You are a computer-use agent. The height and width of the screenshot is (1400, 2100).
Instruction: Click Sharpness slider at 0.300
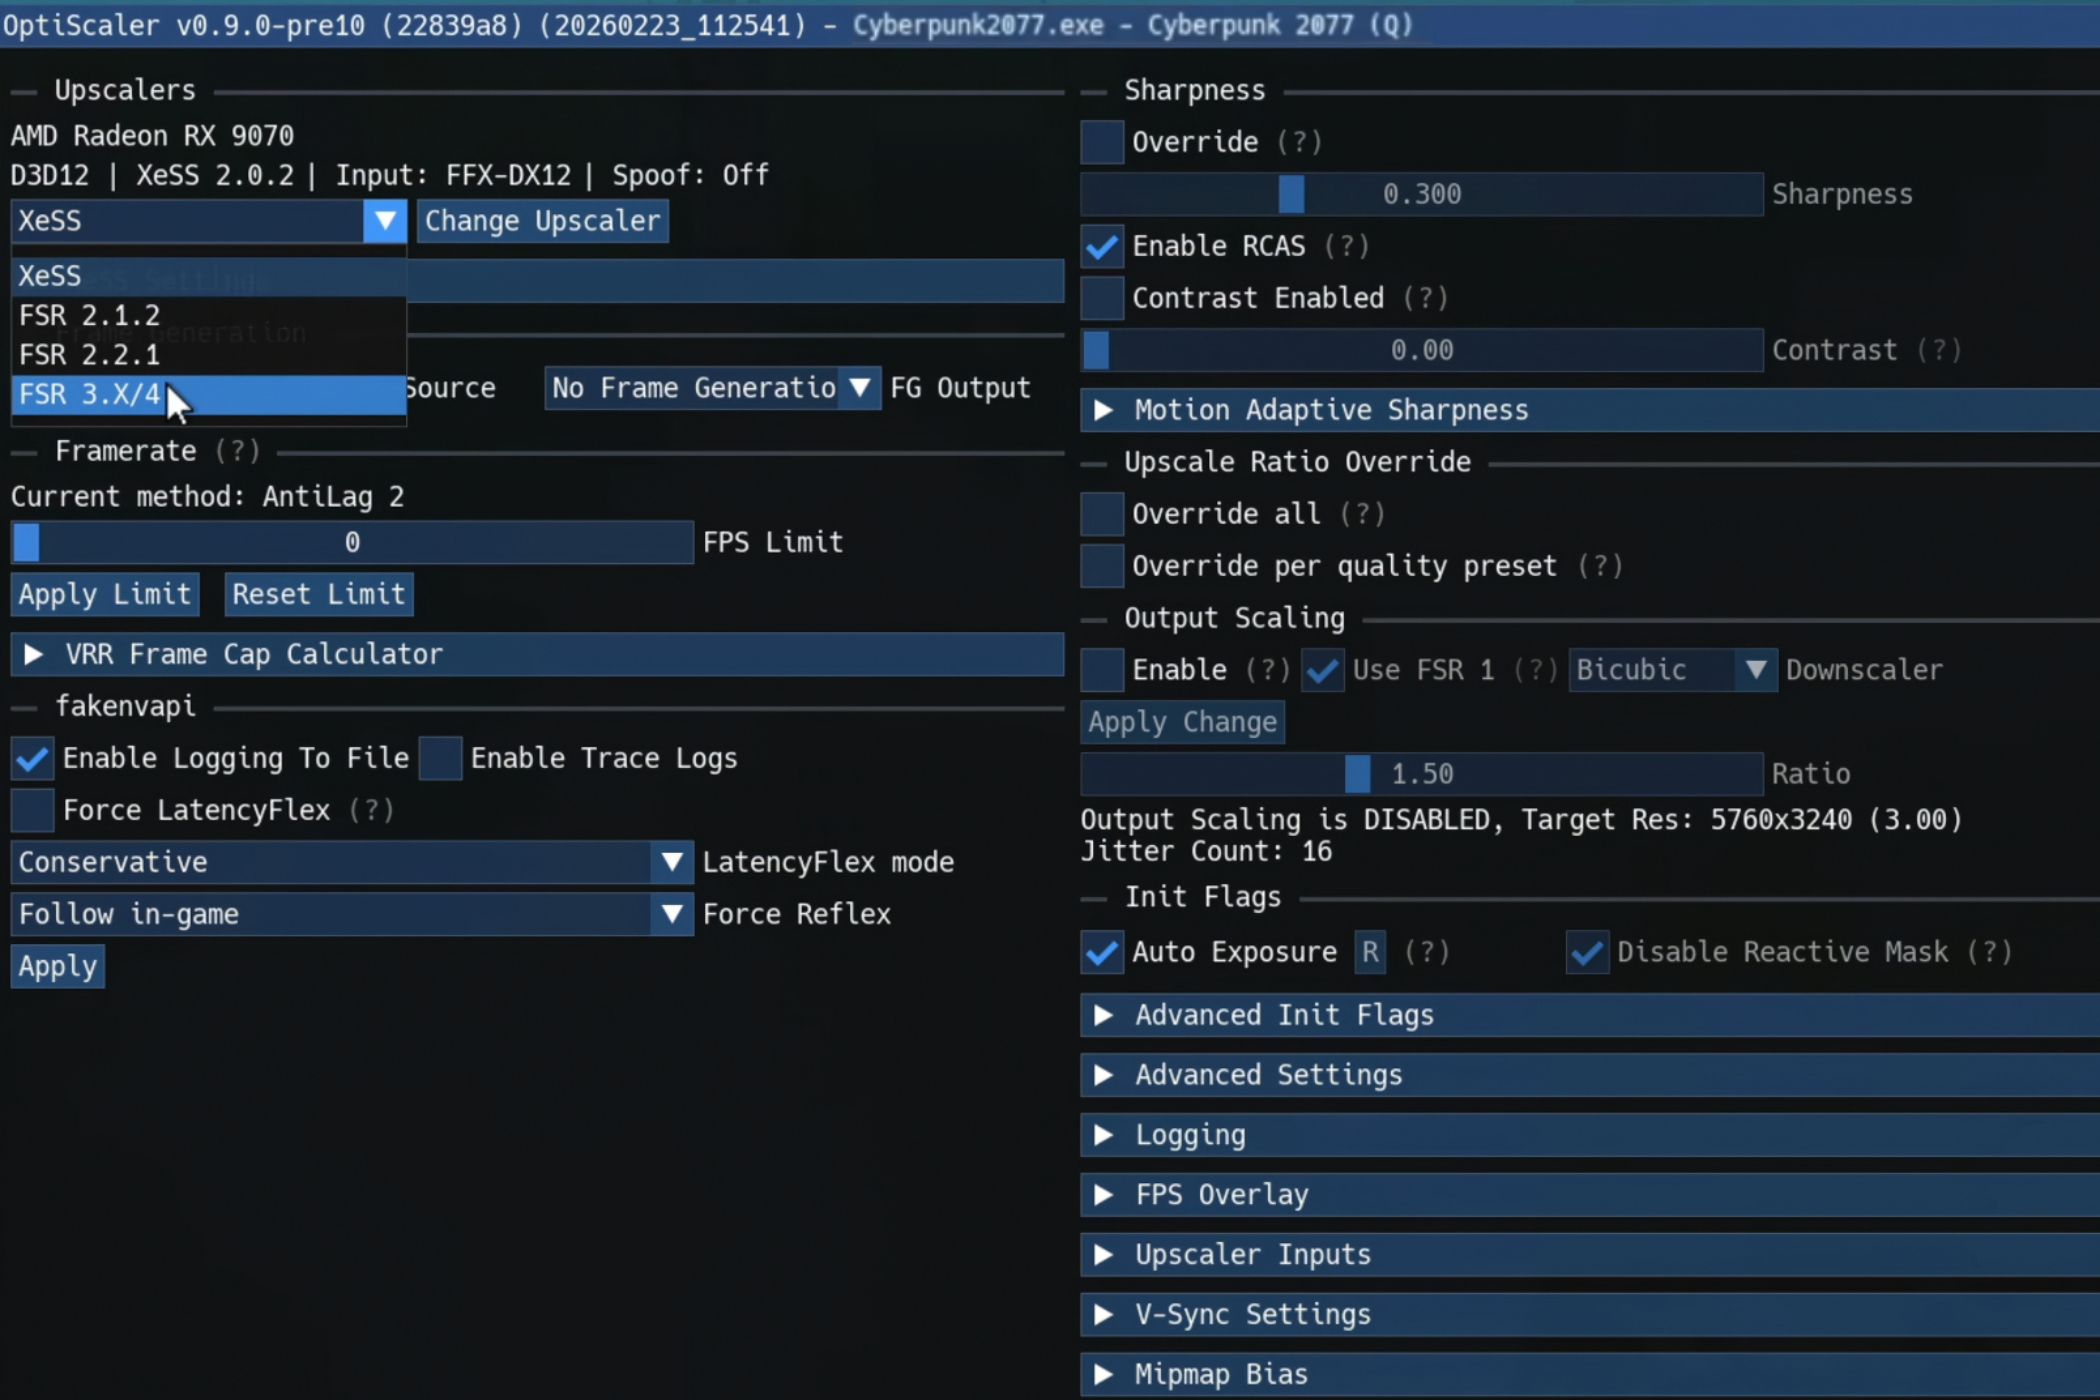[x=1421, y=194]
